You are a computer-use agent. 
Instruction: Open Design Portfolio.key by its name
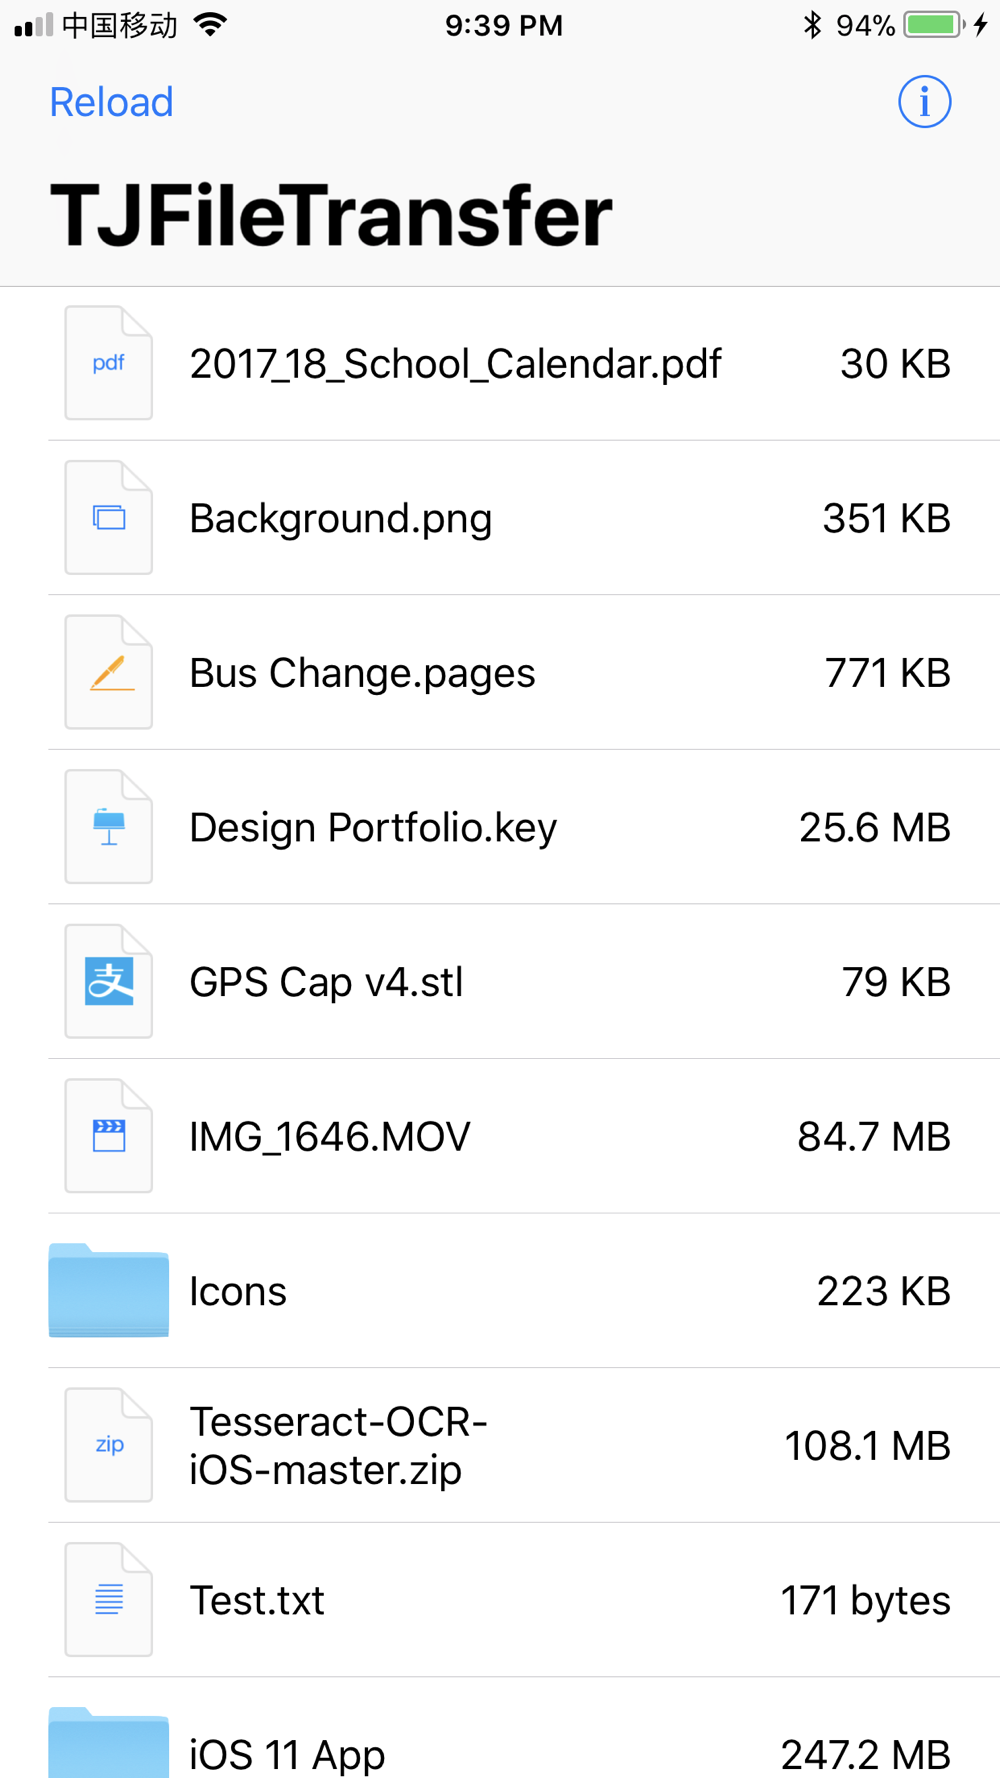tap(373, 828)
